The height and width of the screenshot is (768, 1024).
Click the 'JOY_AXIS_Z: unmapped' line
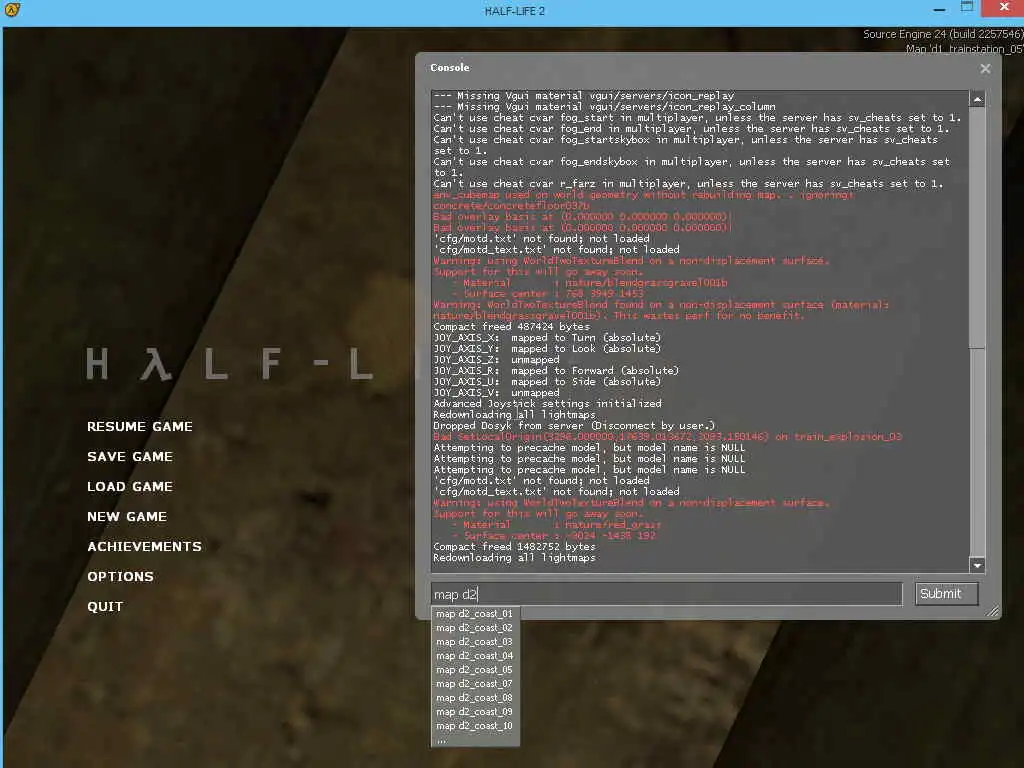pos(496,359)
